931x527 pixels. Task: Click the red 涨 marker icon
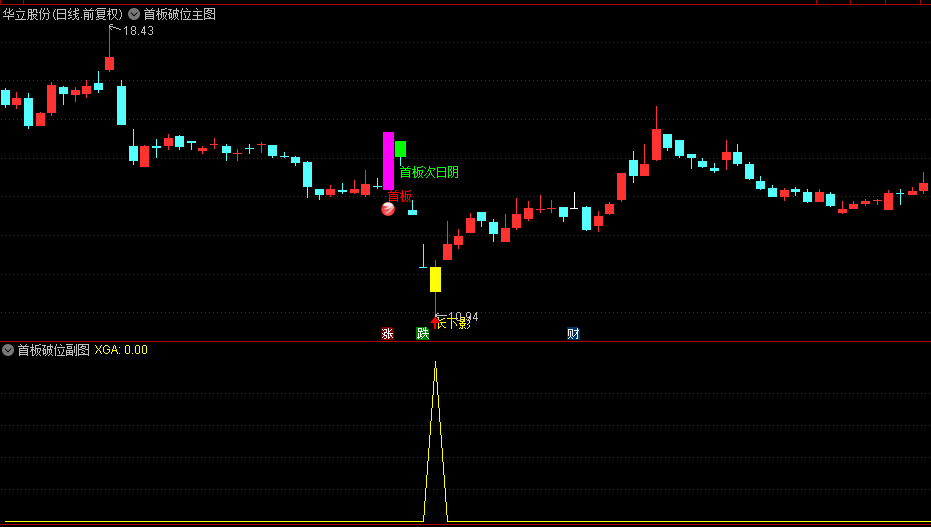click(387, 334)
